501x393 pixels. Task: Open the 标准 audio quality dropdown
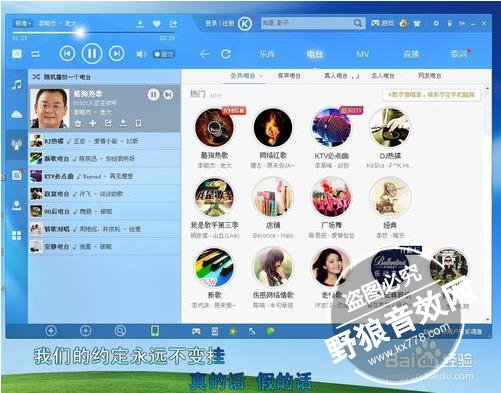(23, 23)
